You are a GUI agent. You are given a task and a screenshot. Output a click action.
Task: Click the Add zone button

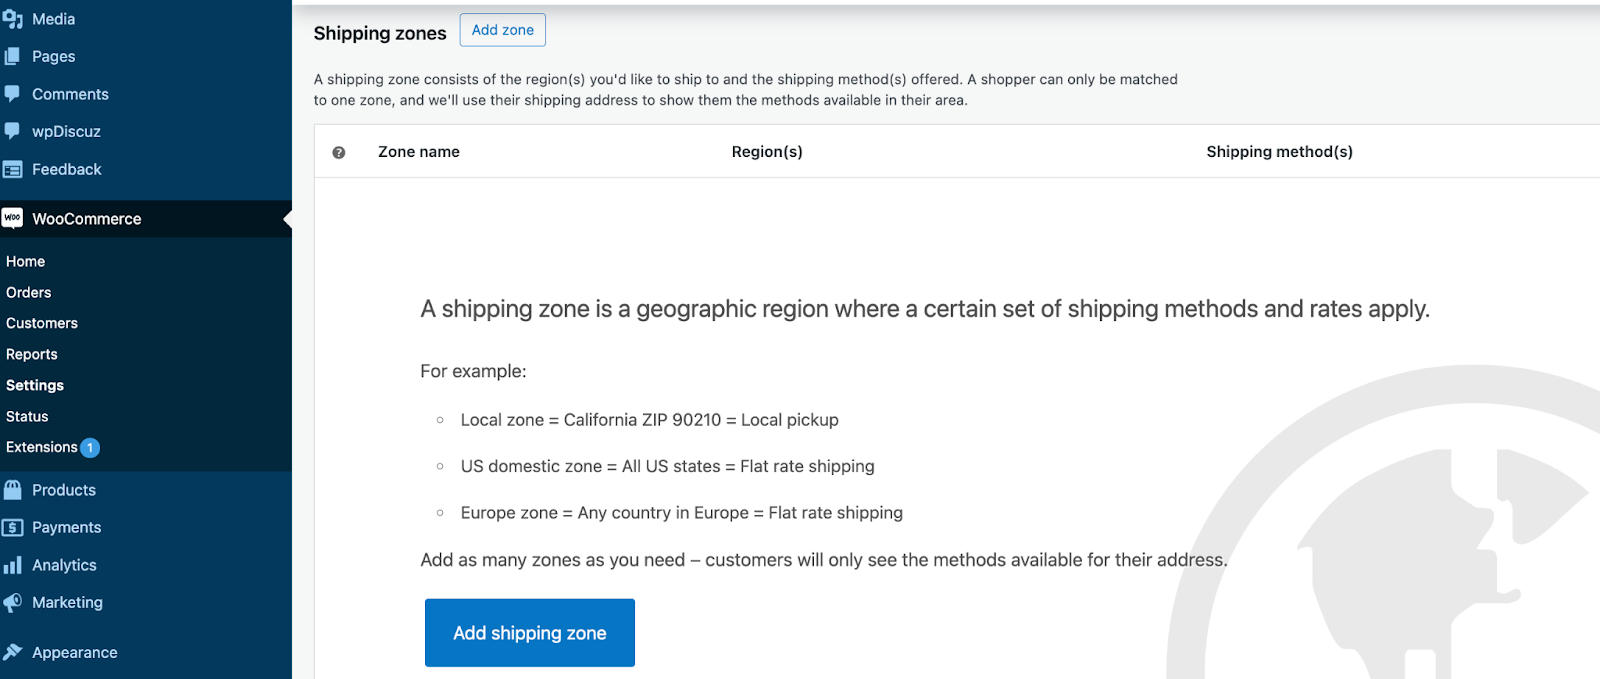[502, 30]
